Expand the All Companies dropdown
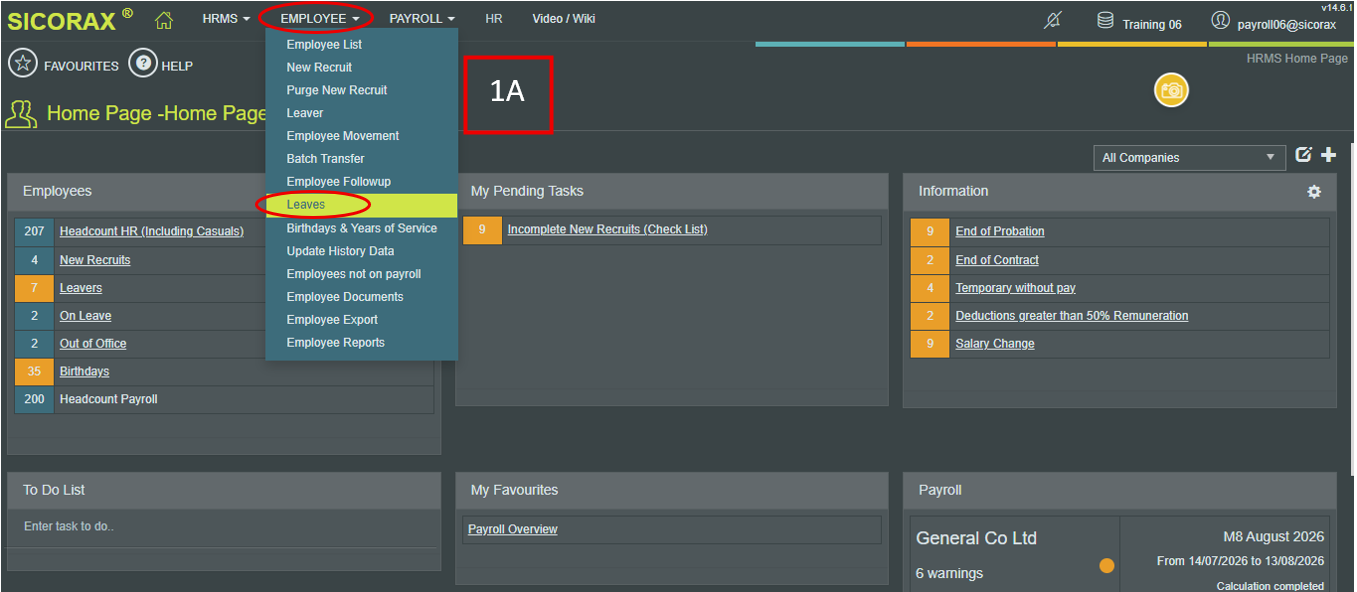Viewport: 1357px width, 592px height. [1189, 158]
